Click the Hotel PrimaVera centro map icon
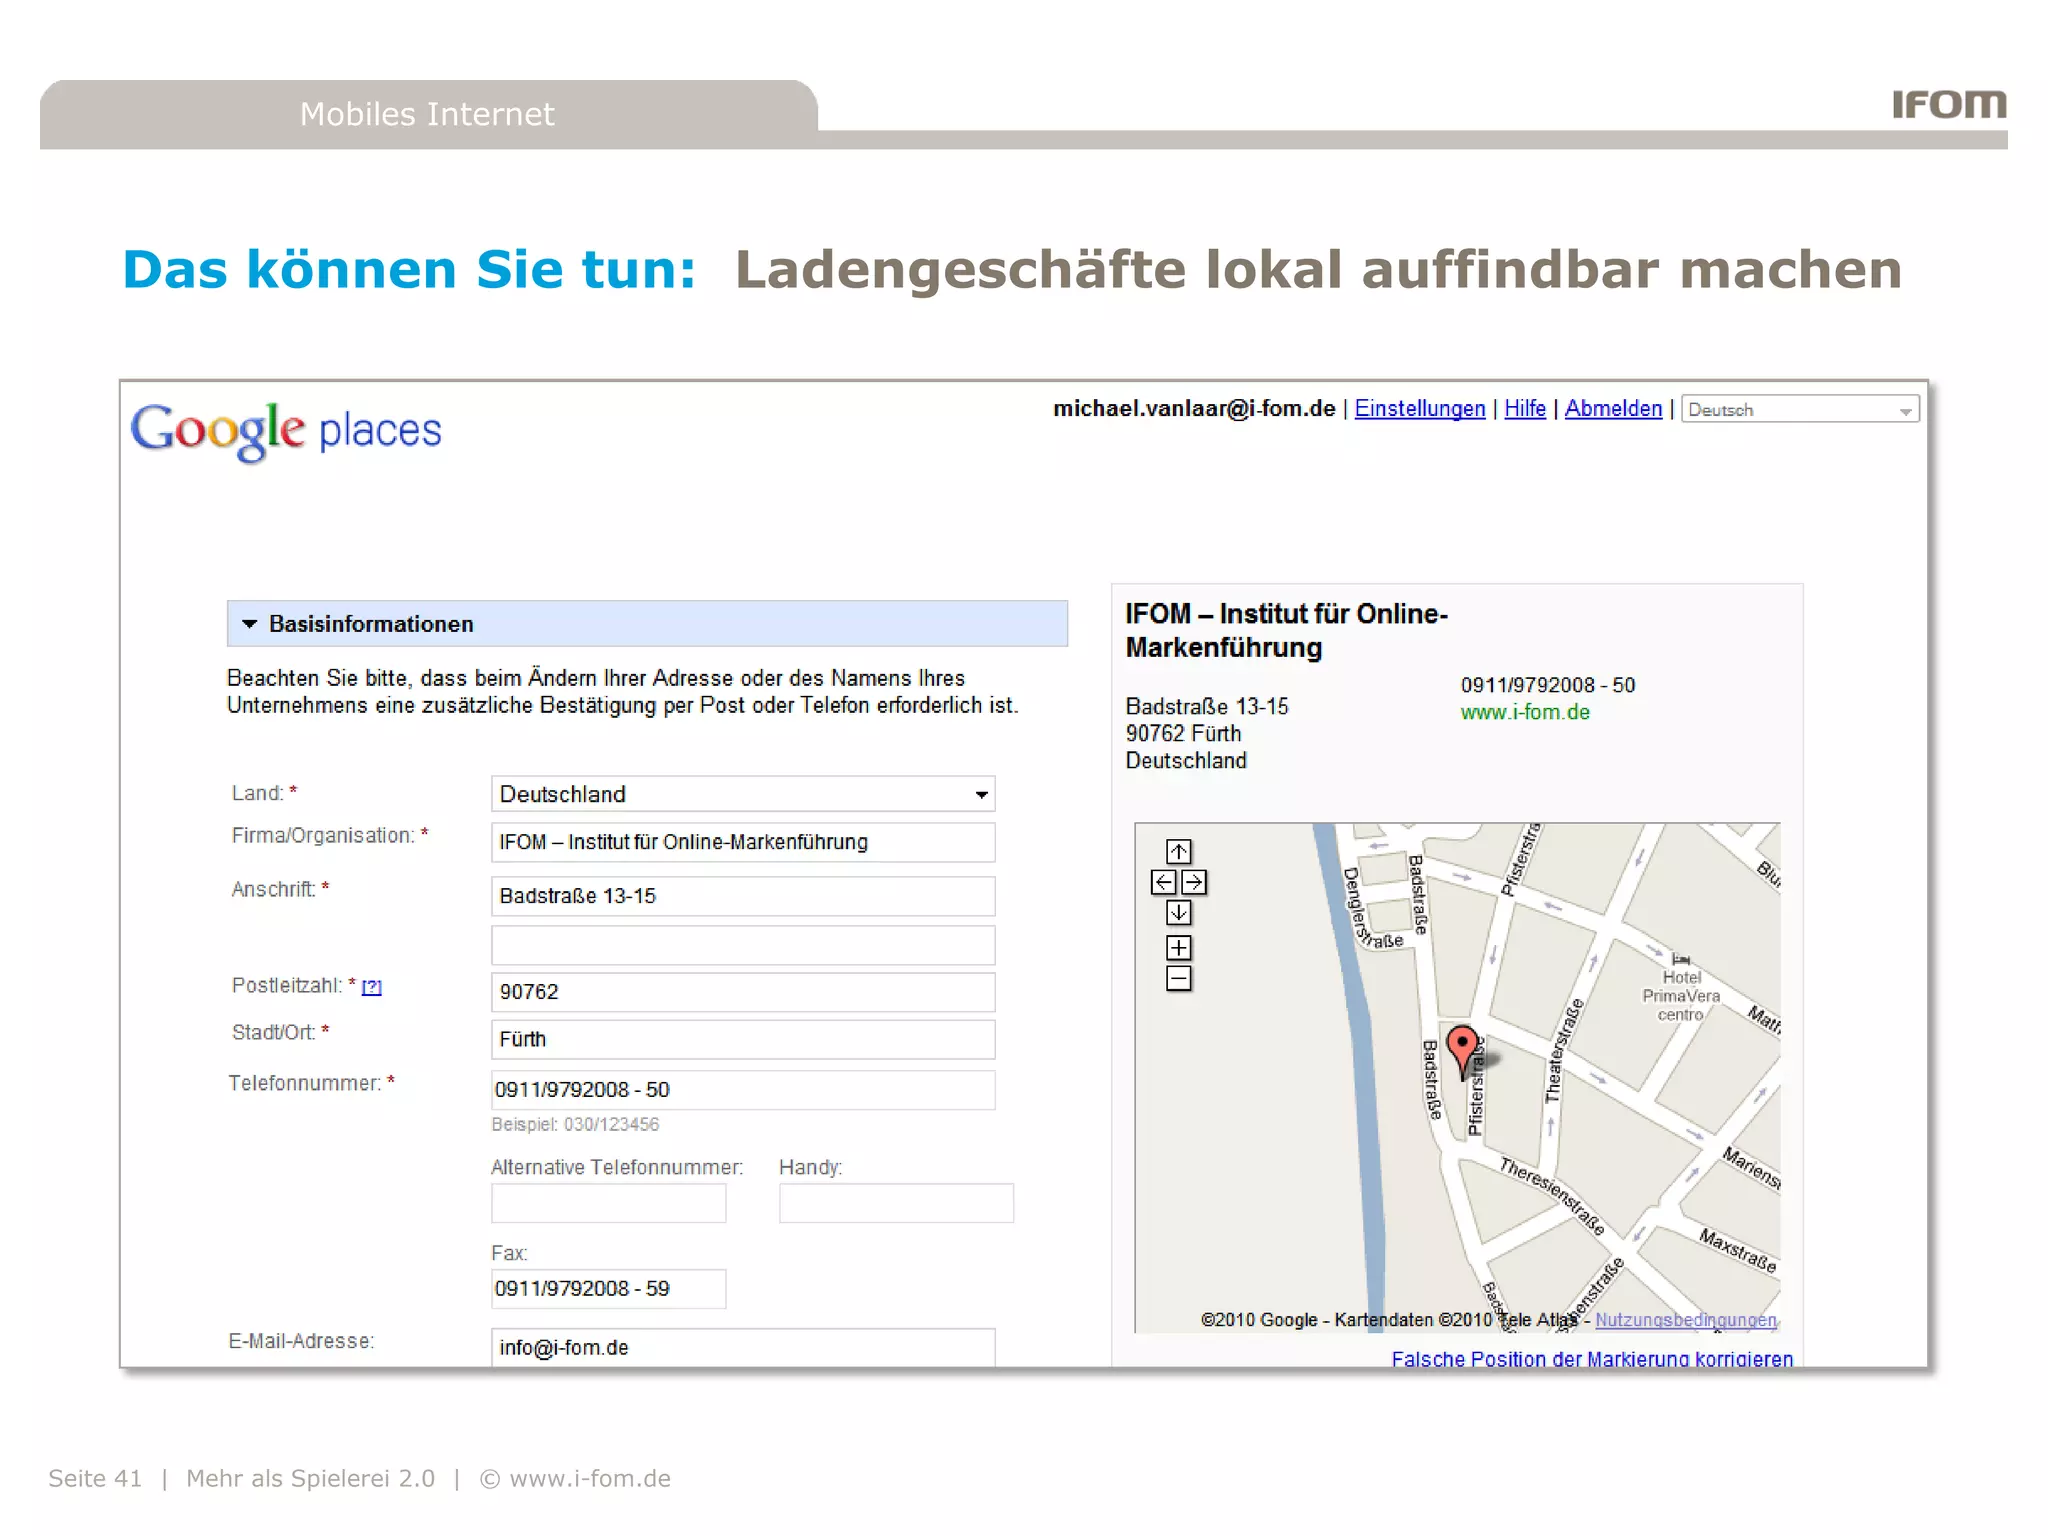The image size is (2048, 1536). (1681, 959)
